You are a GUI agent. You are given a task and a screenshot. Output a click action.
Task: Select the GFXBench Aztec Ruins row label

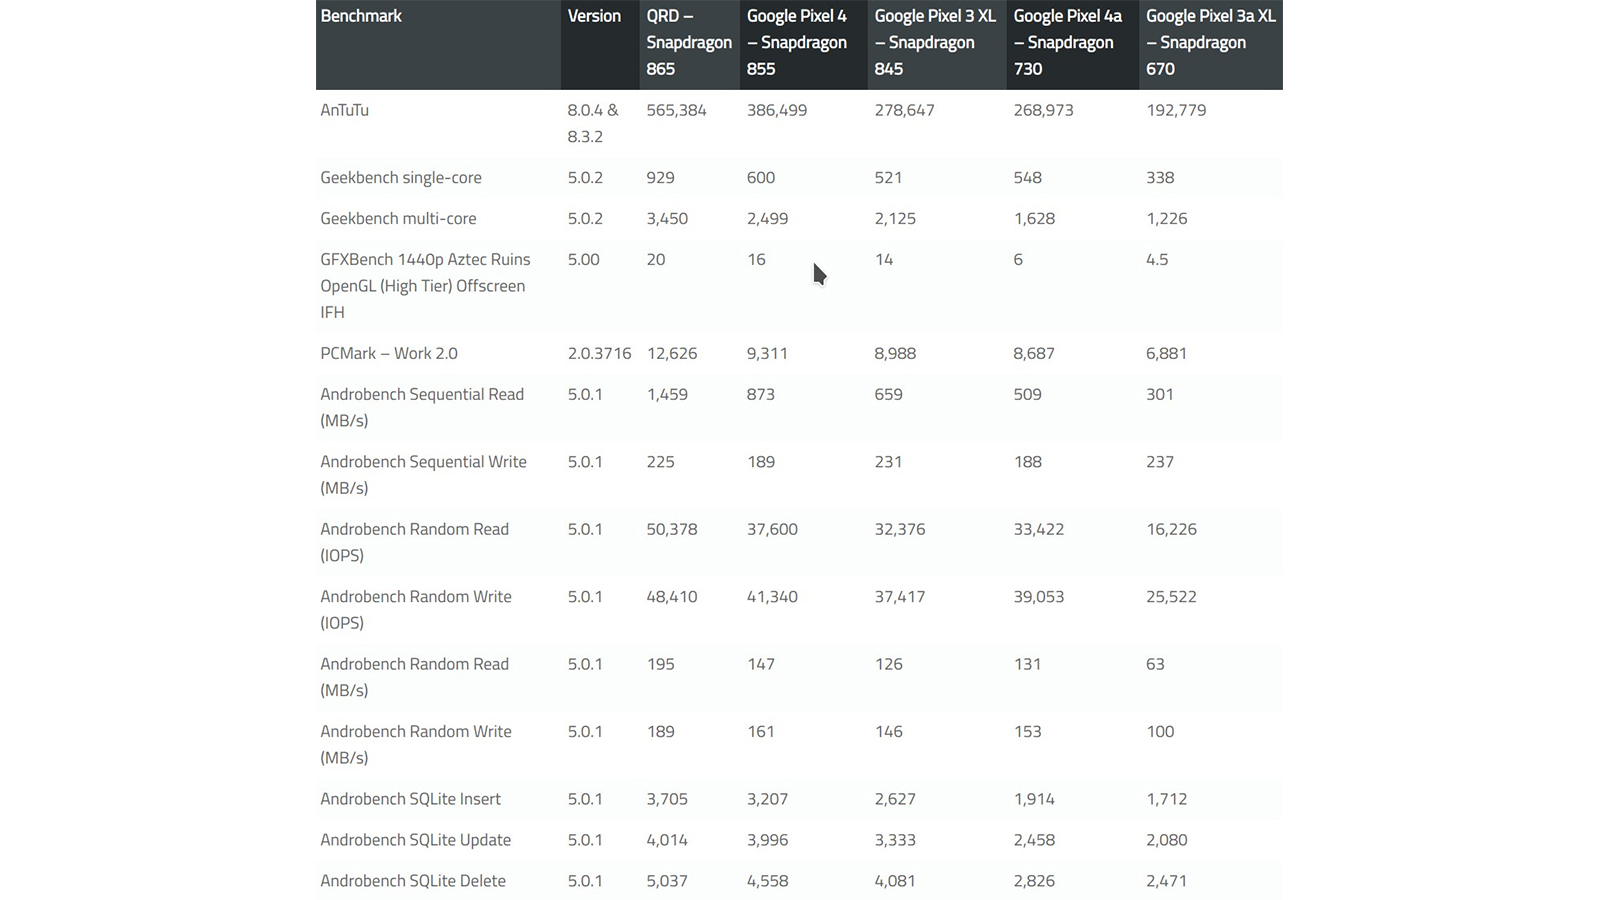point(425,286)
